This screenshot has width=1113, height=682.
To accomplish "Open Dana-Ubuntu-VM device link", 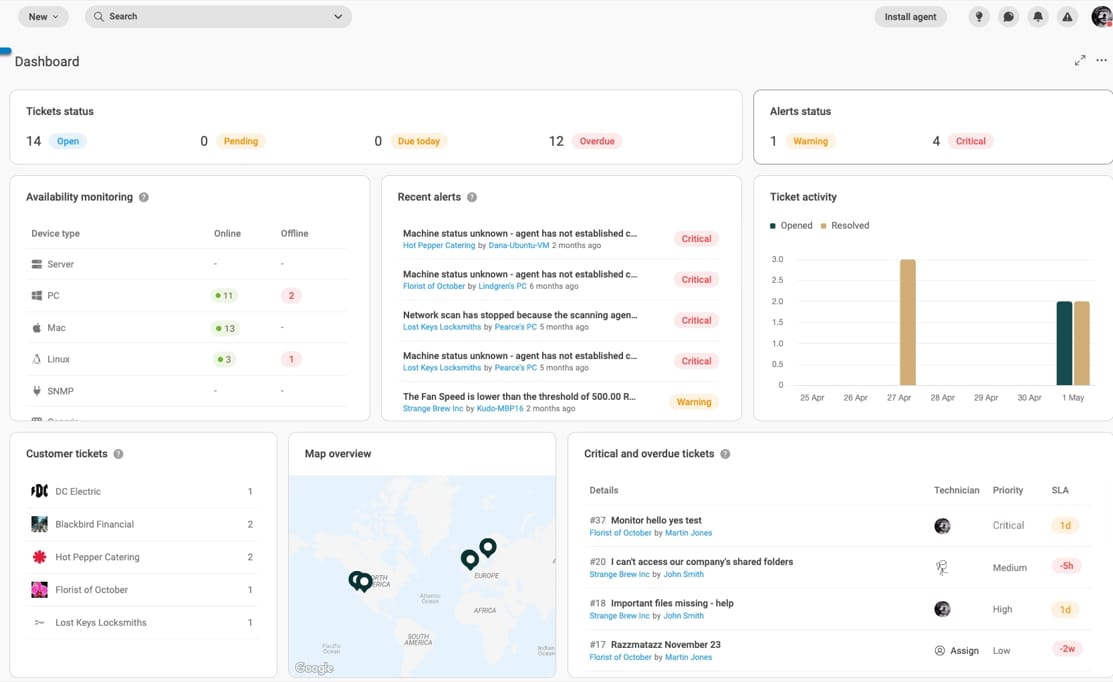I will [519, 246].
